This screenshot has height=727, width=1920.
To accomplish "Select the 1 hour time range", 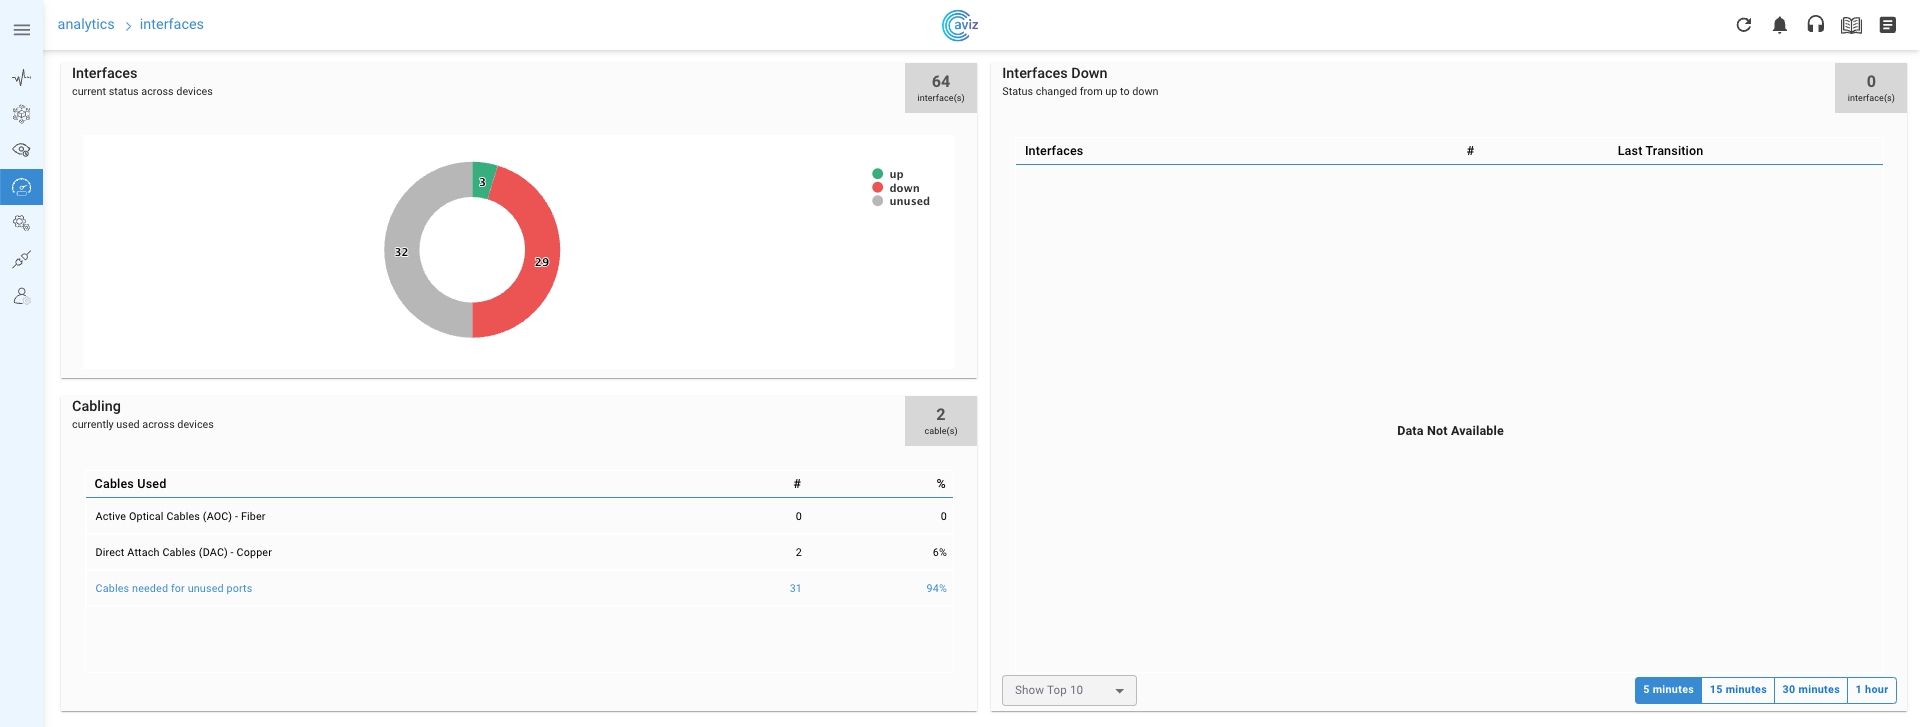I will (x=1871, y=690).
